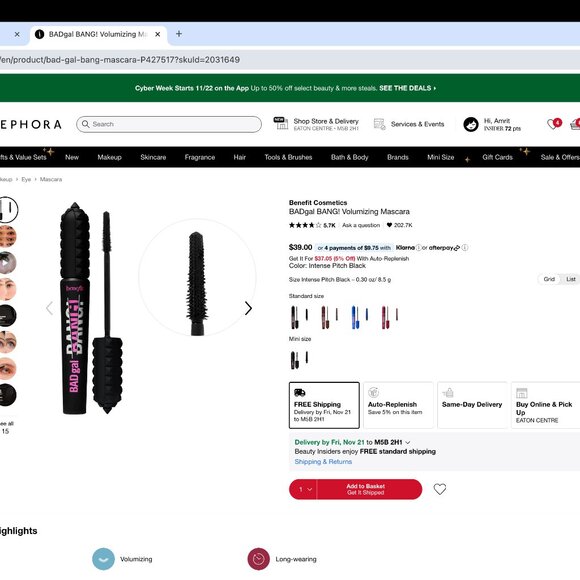The height and width of the screenshot is (580, 580).
Task: Open a new browser tab with plus icon
Action: click(179, 34)
